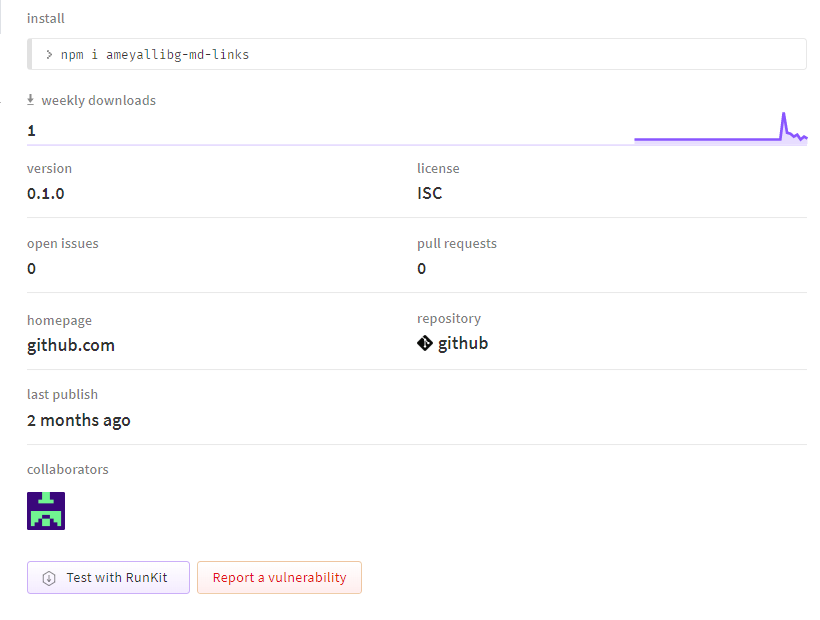
Task: Click the chevron prompt icon in install box
Action: pyautogui.click(x=49, y=54)
